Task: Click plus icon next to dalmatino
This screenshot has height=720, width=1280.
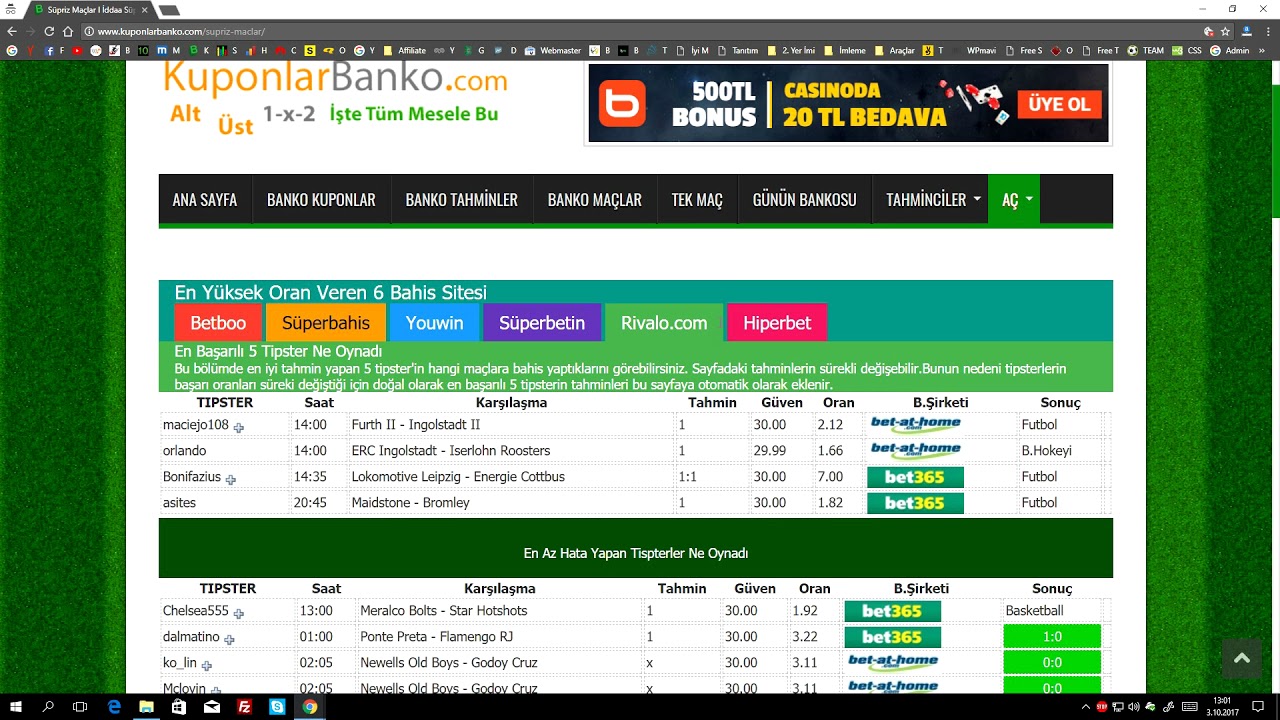Action: click(x=229, y=639)
